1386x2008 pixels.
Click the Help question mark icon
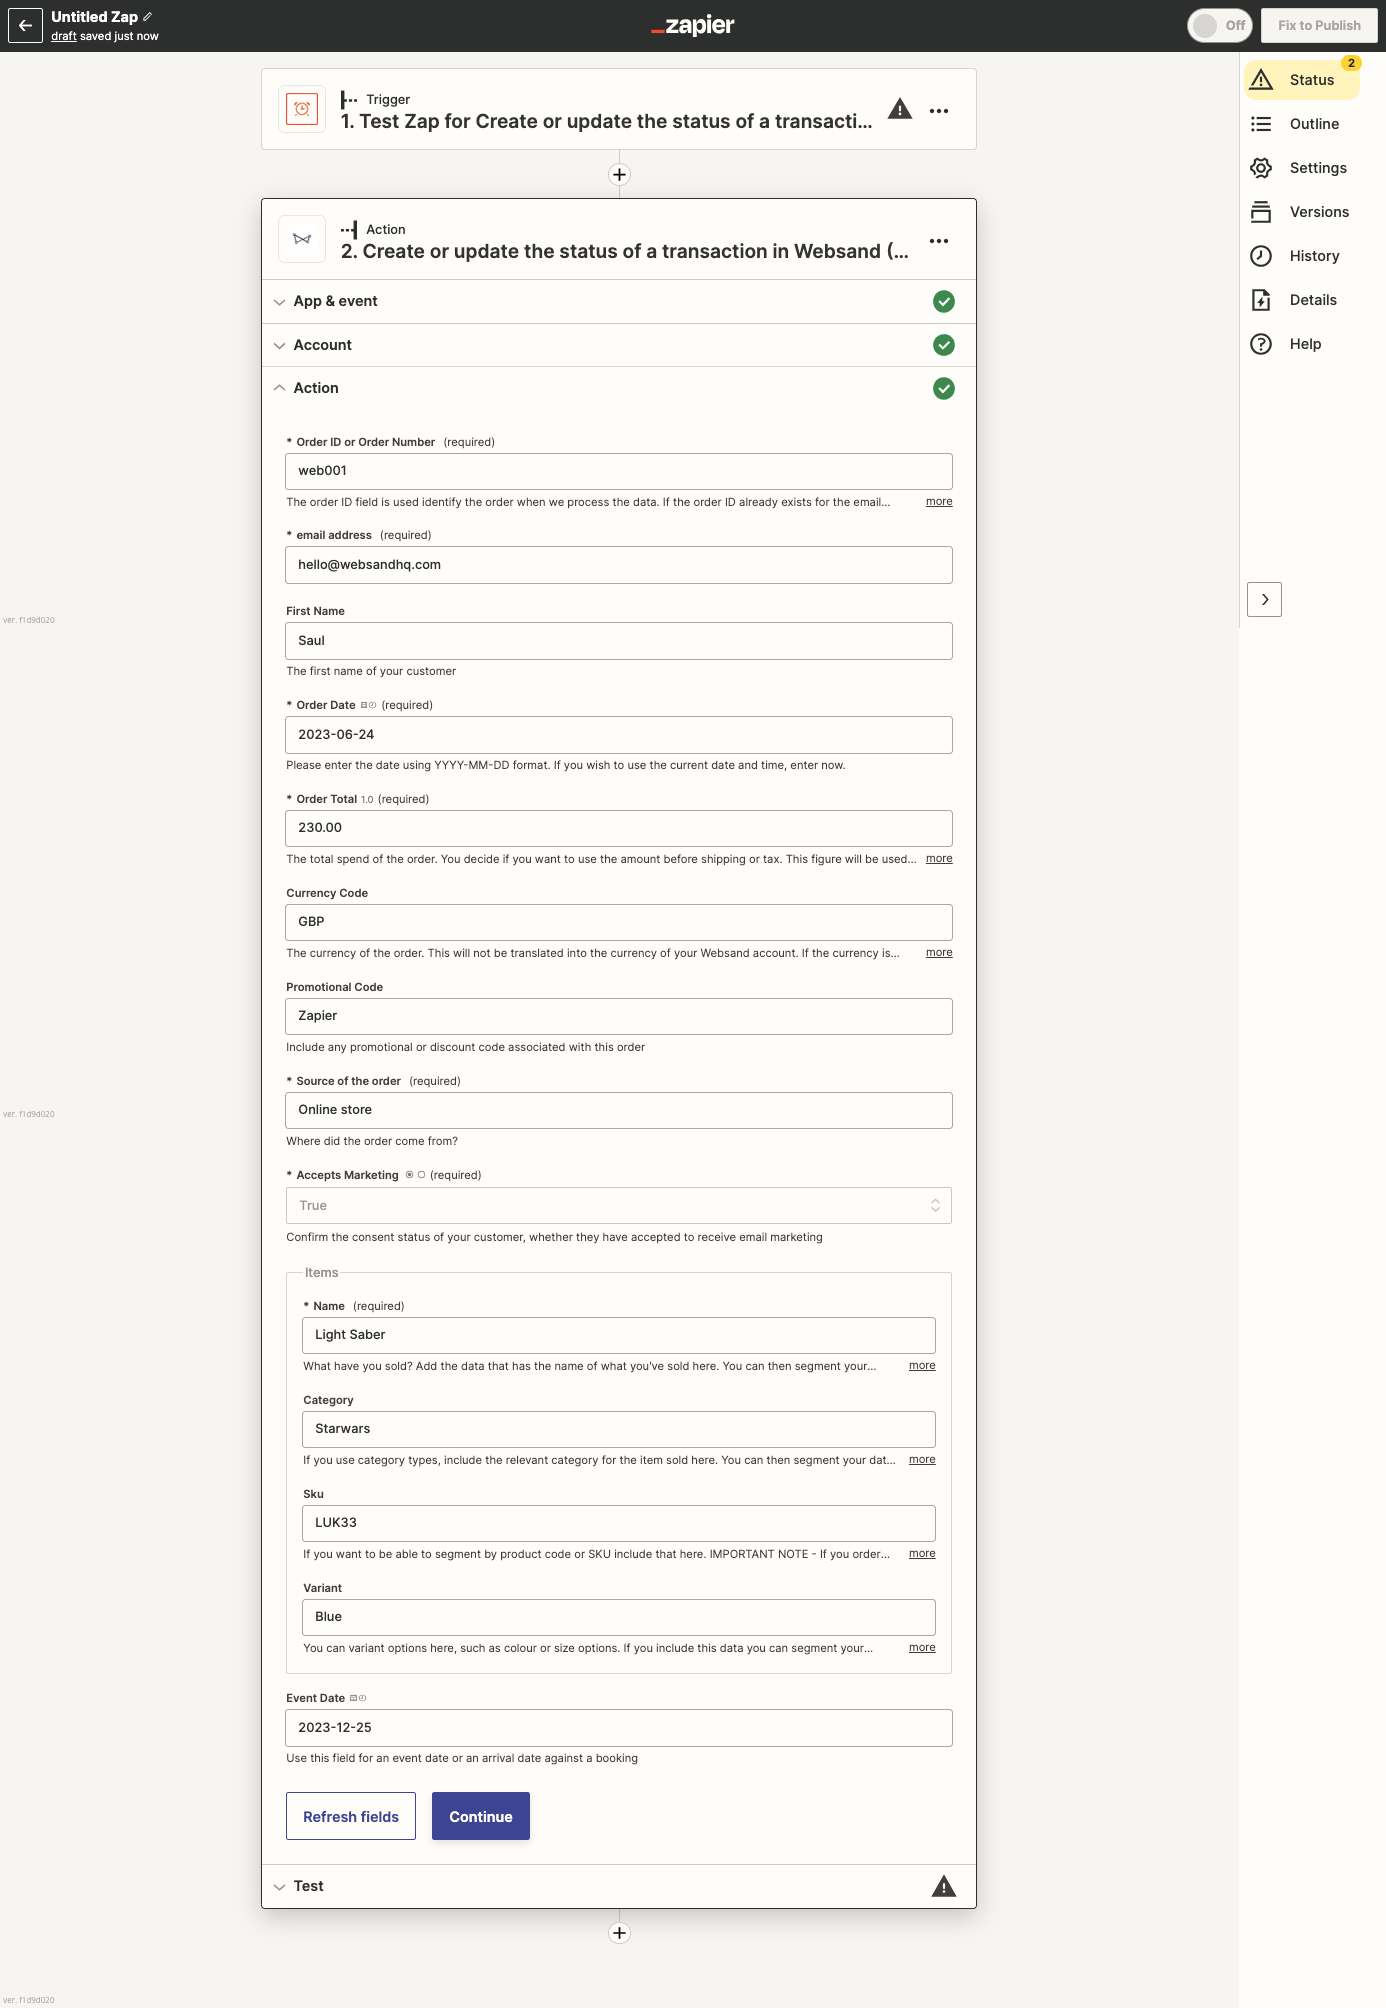point(1261,344)
